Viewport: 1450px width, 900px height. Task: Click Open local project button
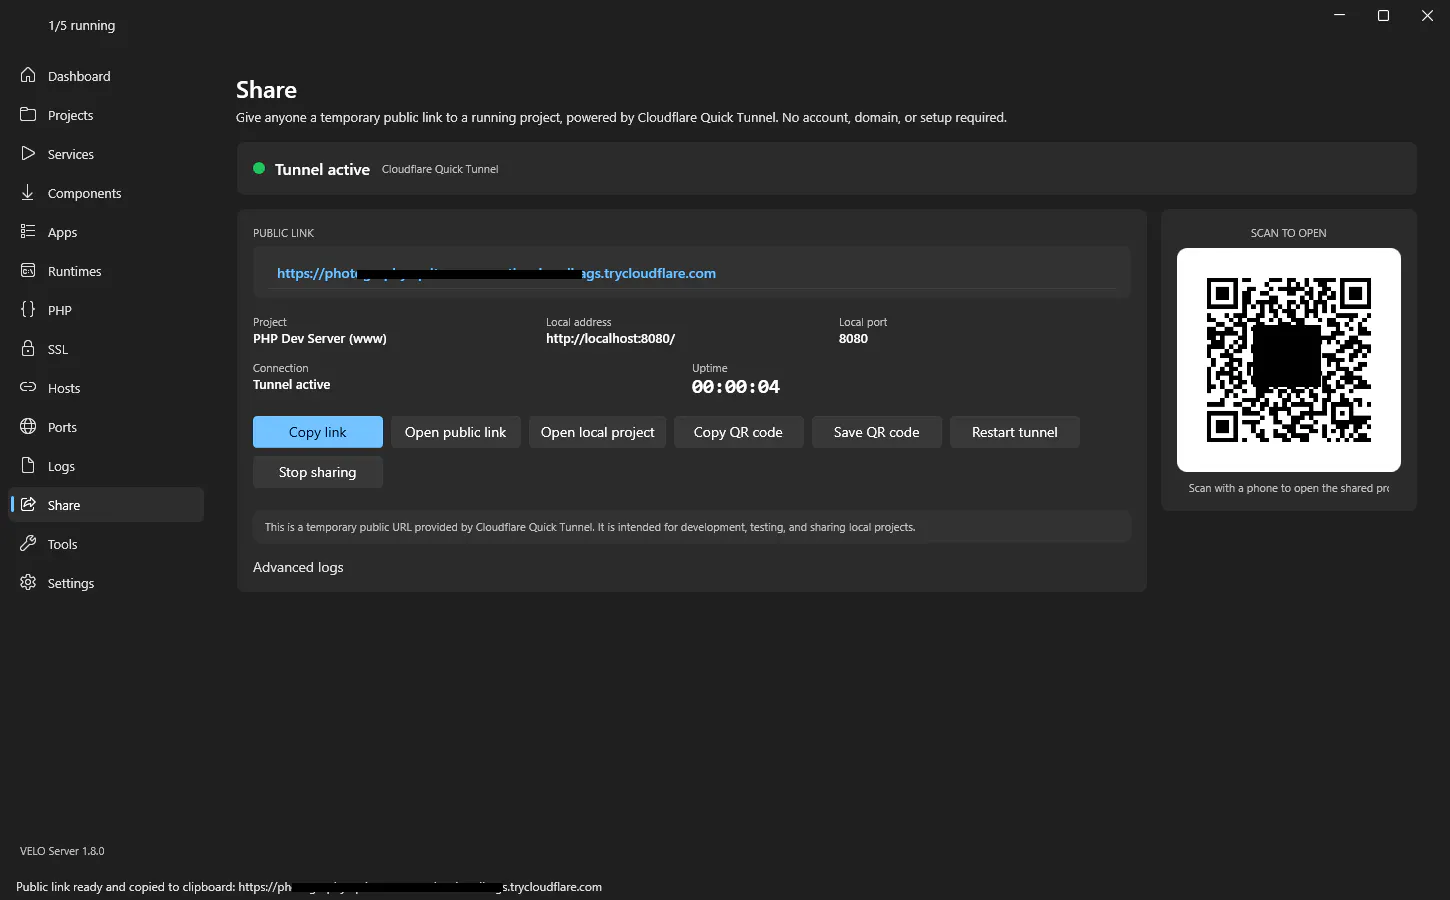(x=598, y=432)
